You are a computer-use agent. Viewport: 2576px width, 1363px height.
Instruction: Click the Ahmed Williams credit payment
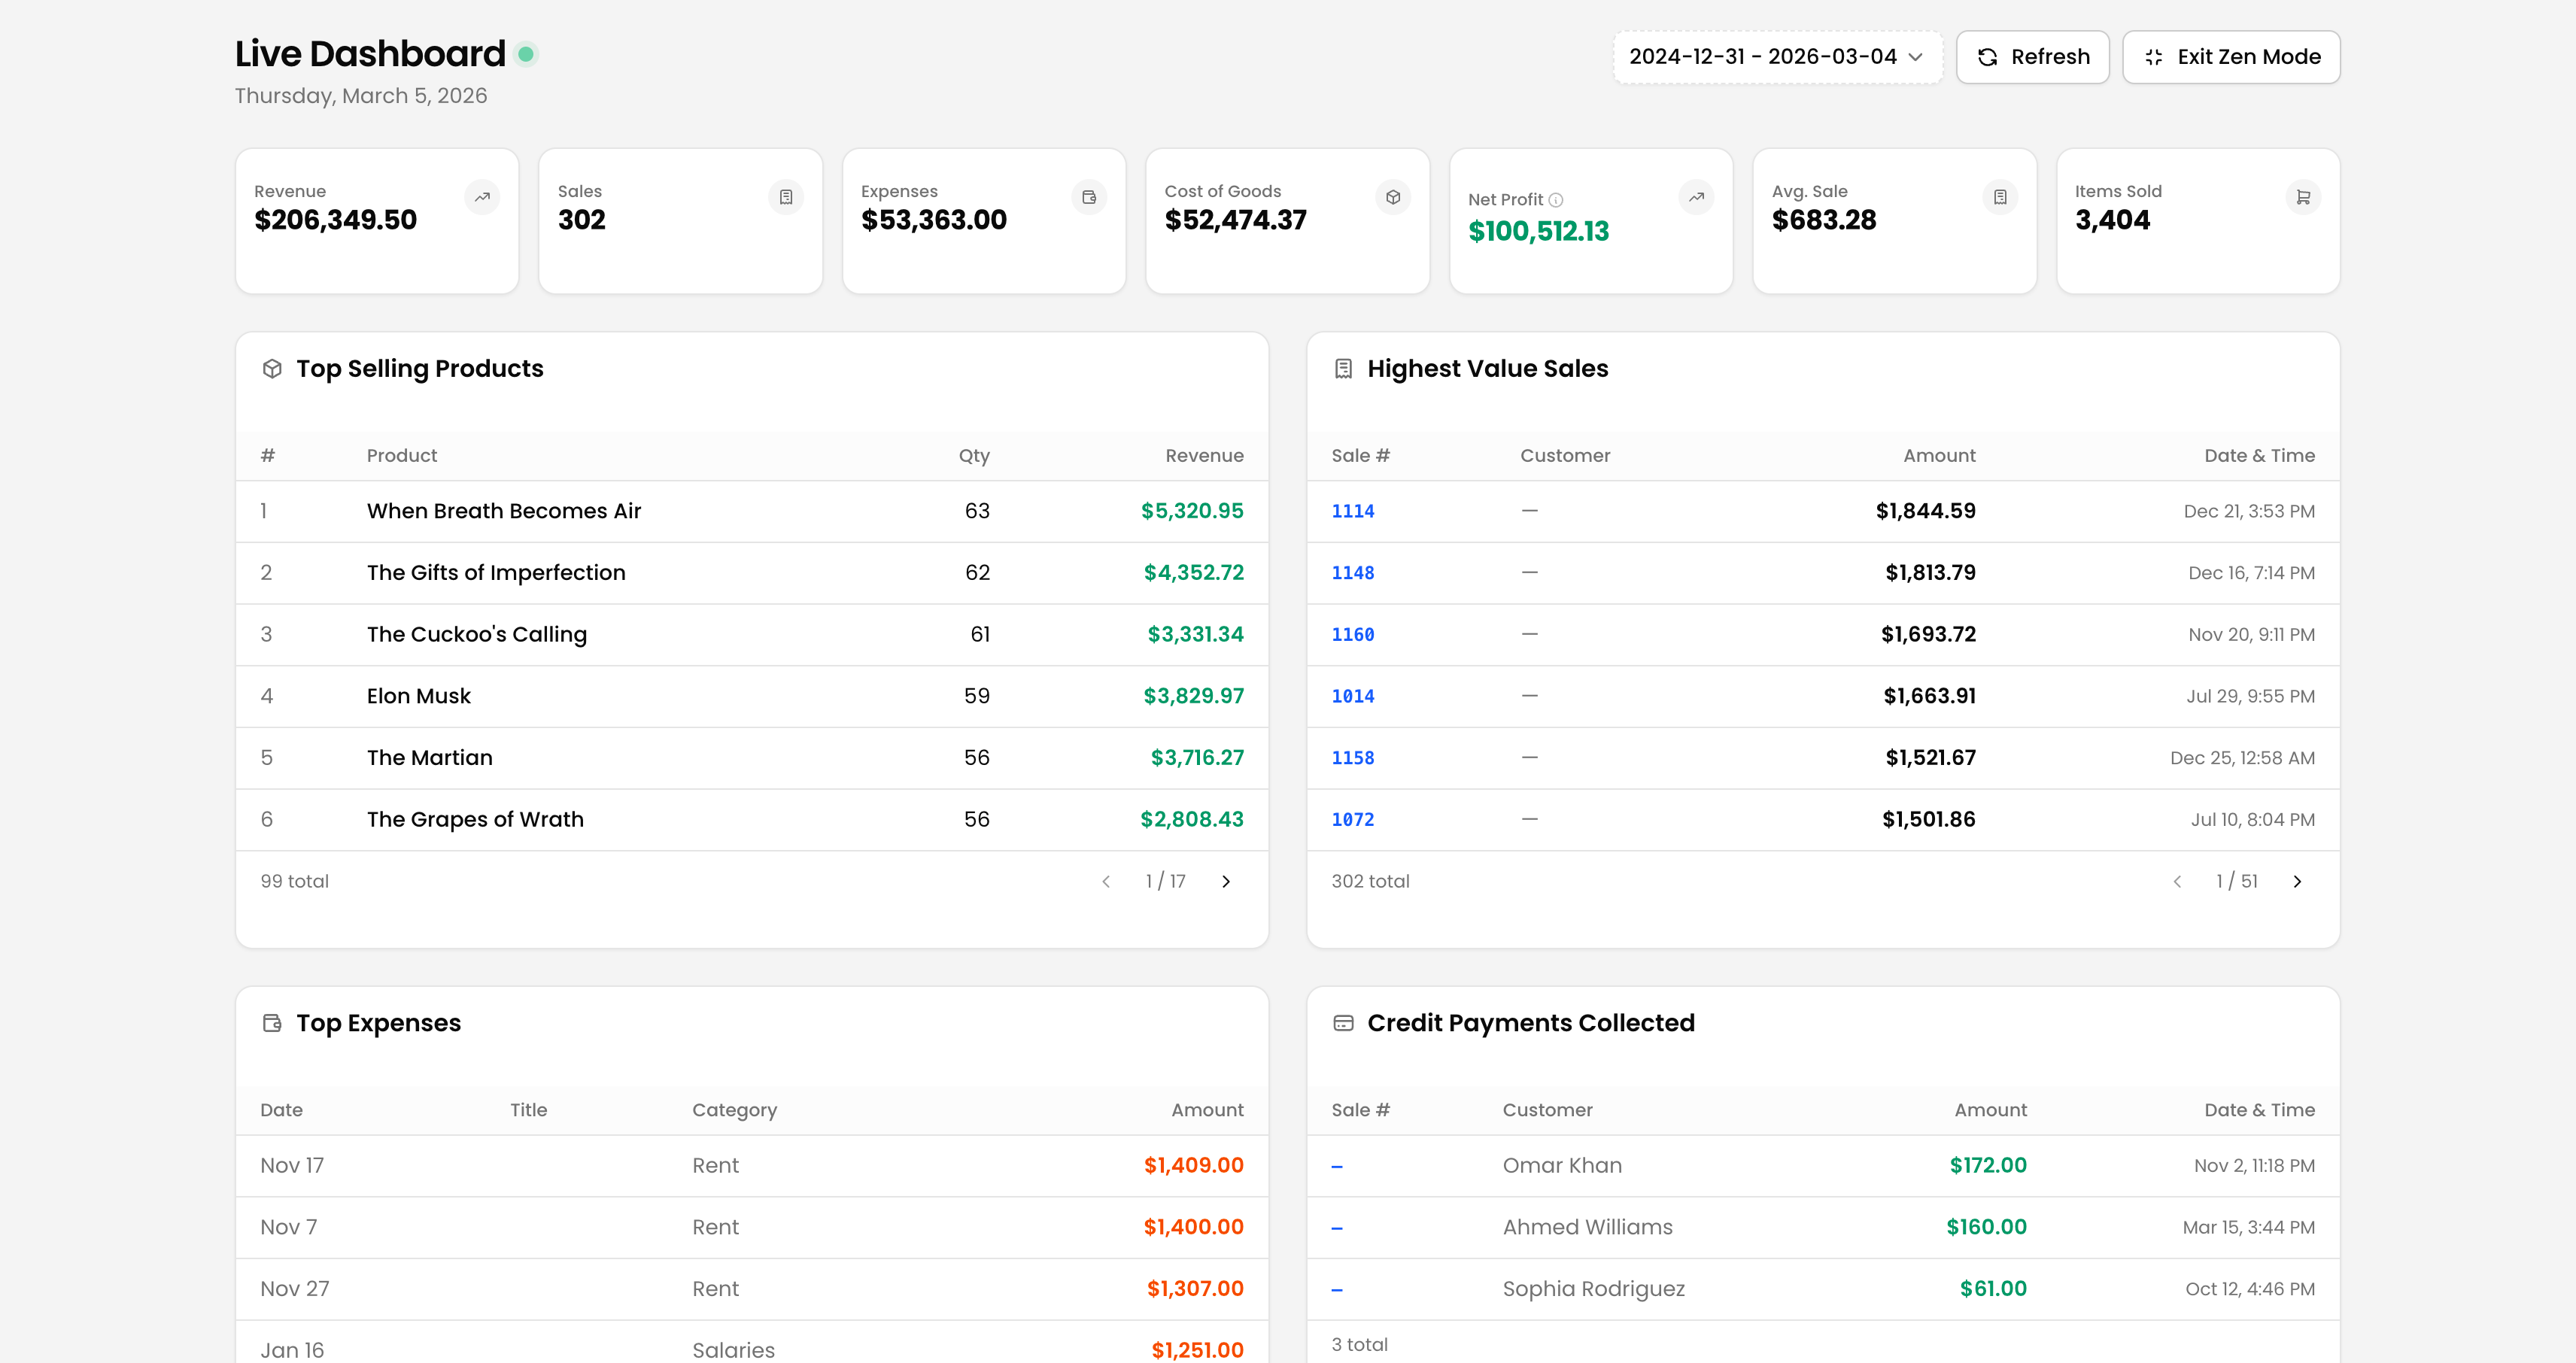click(1823, 1227)
